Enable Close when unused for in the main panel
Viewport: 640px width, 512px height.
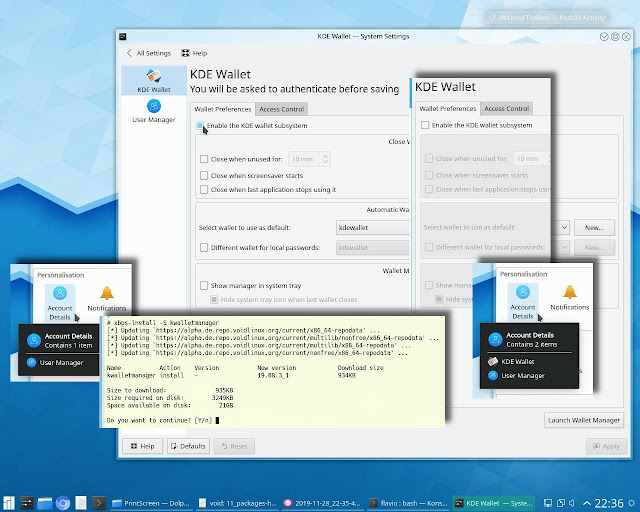click(204, 159)
